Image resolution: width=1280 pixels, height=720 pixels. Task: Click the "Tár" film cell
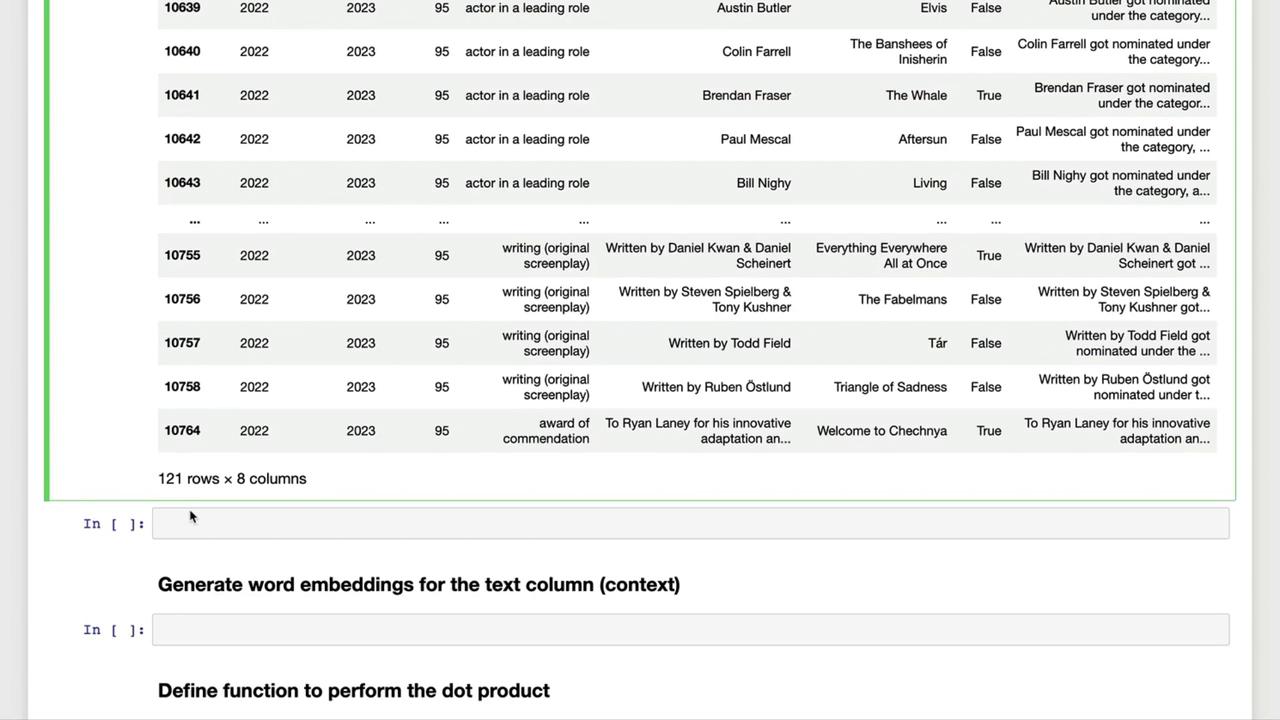[937, 343]
